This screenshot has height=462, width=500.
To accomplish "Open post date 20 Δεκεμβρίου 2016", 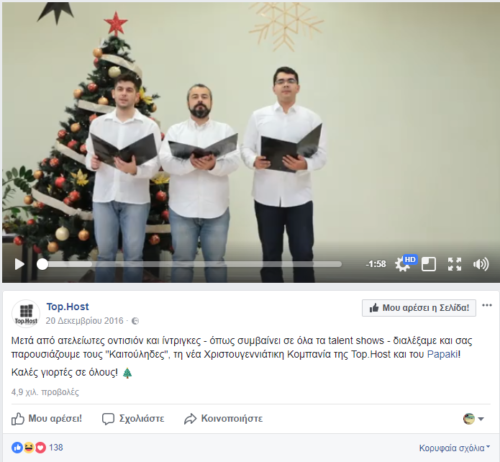I will pos(84,321).
